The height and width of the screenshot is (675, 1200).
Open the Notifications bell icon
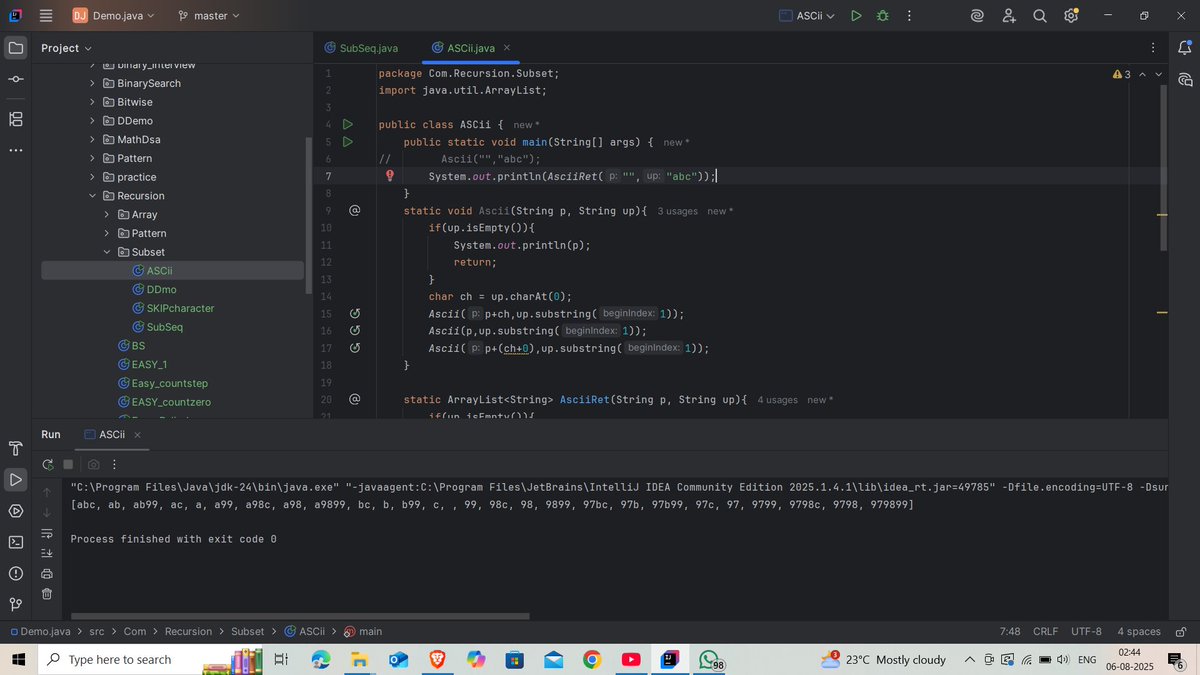(1185, 48)
